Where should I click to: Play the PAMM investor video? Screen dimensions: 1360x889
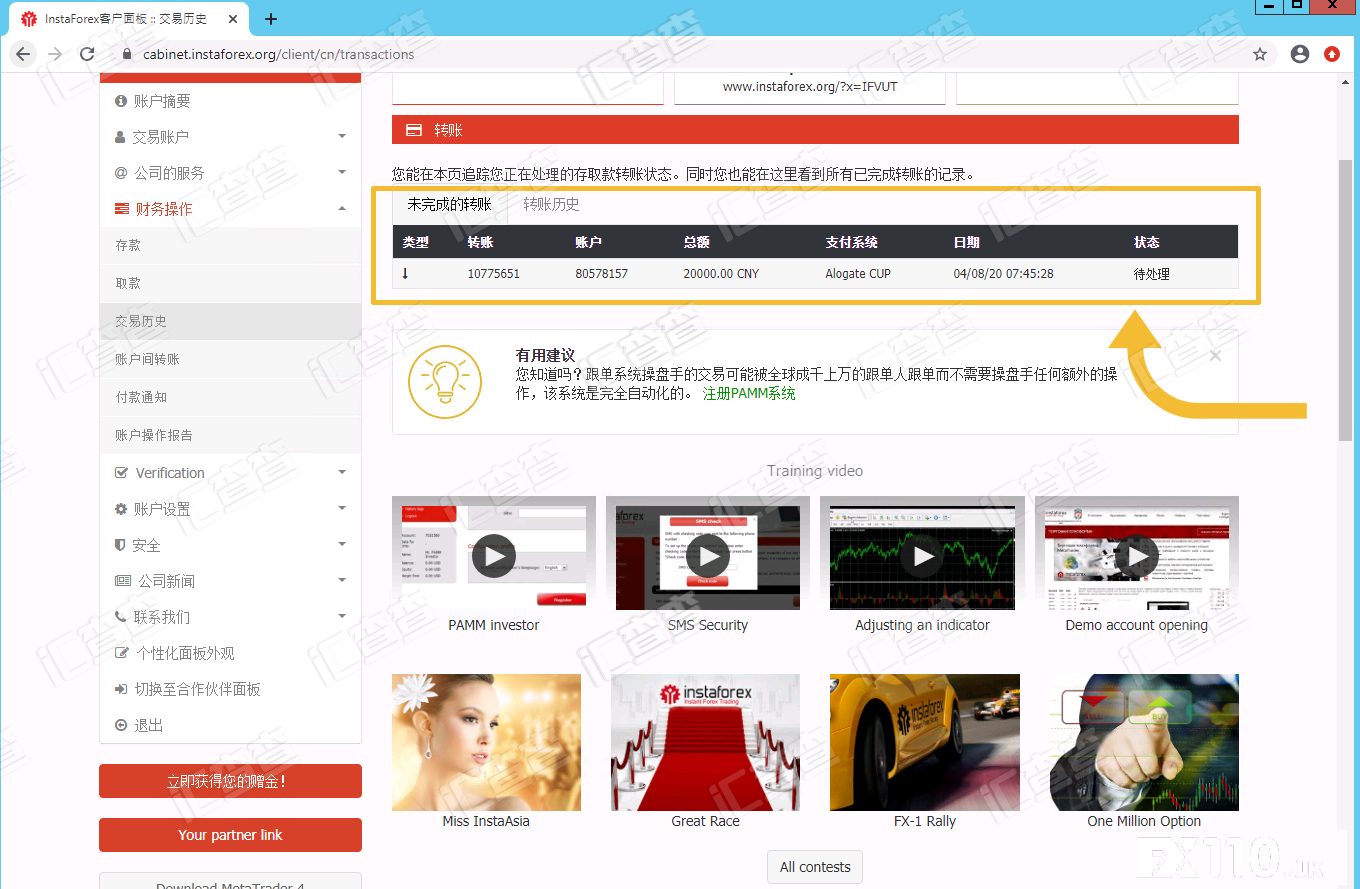(x=494, y=554)
